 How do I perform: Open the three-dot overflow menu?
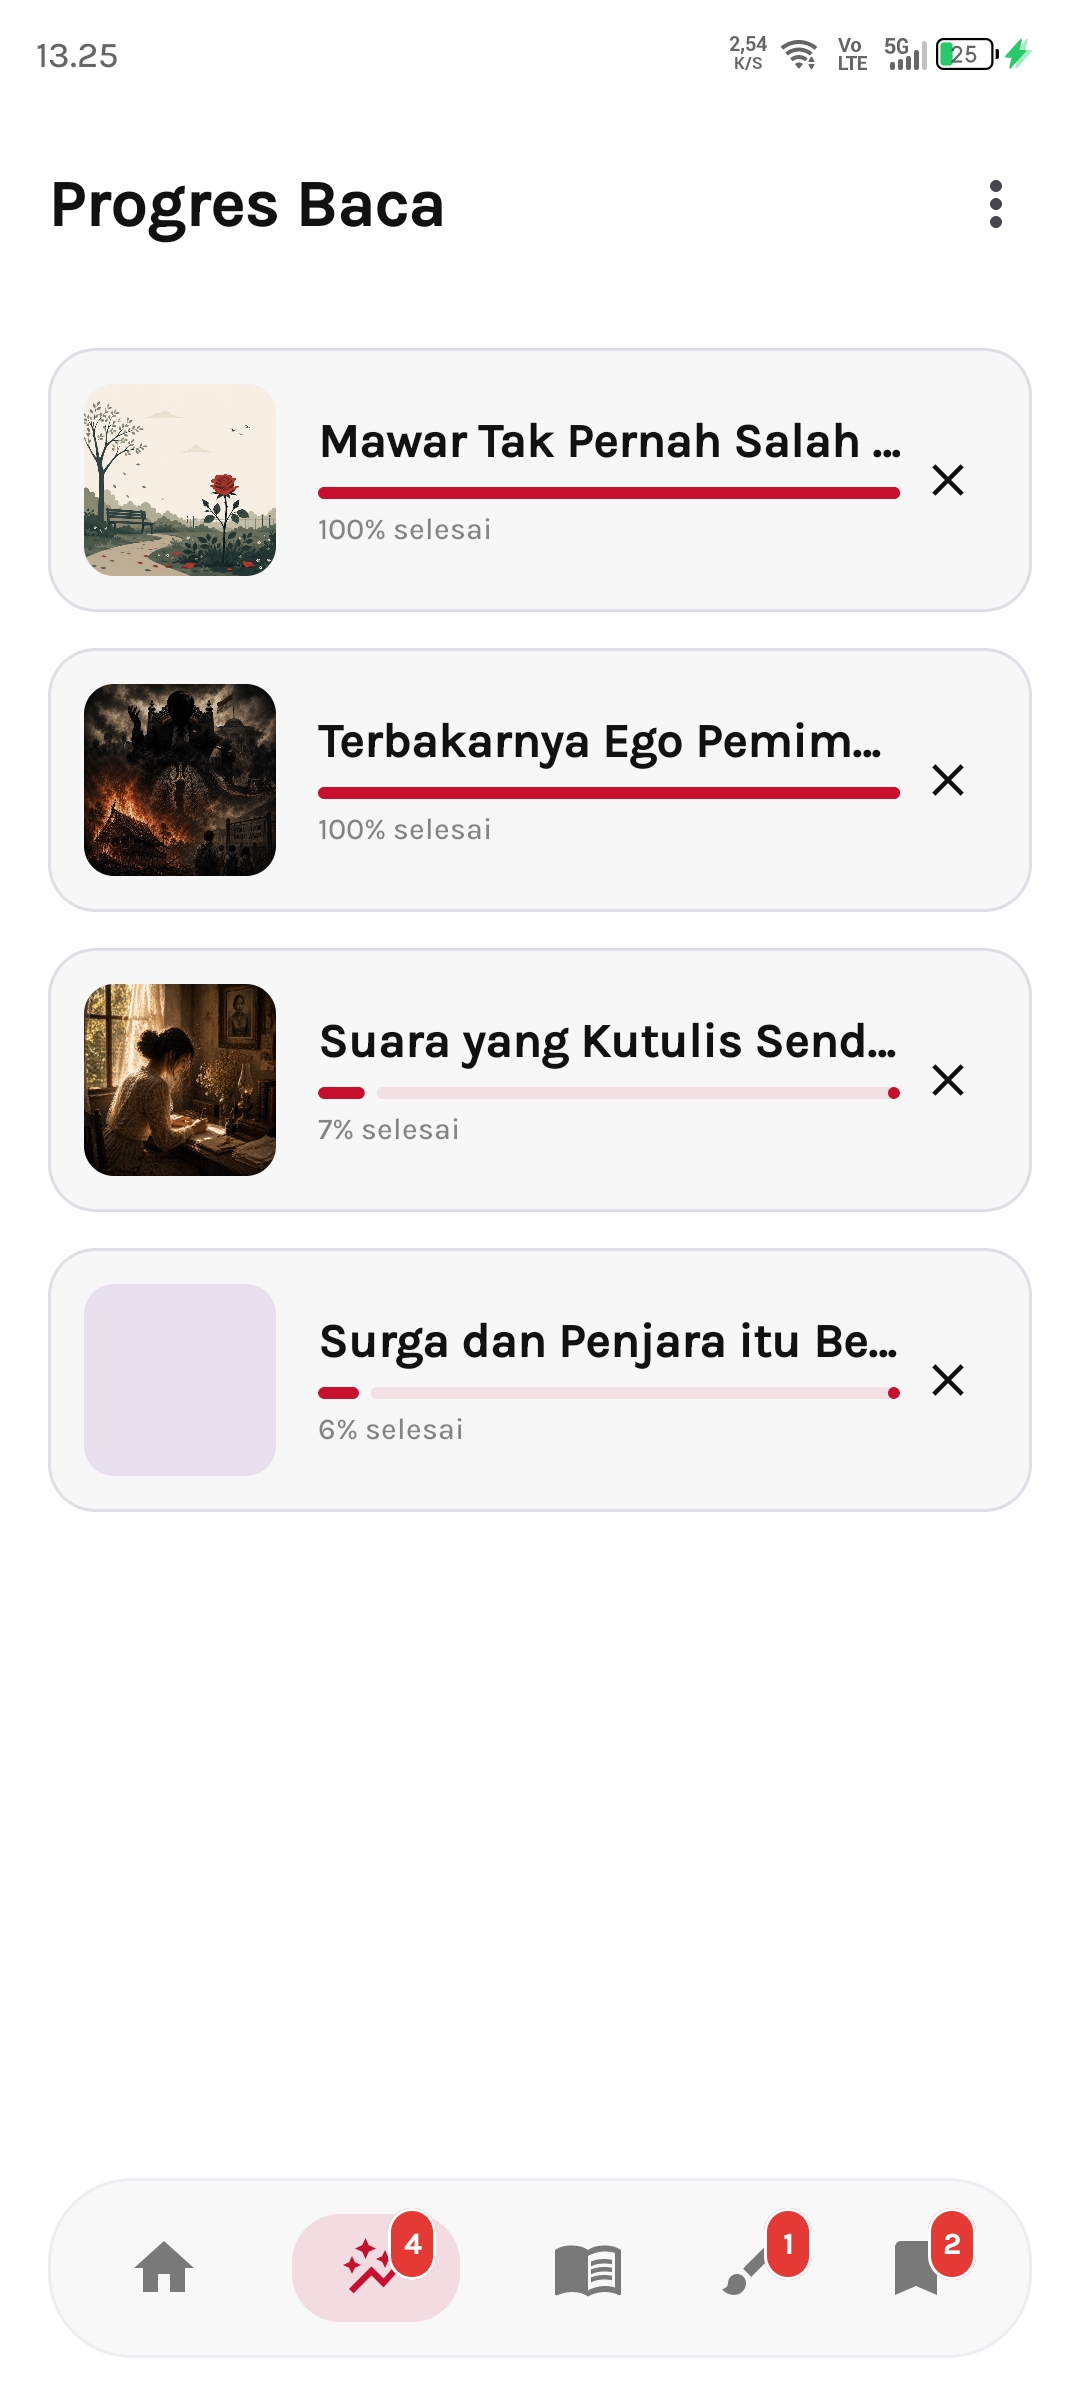[x=995, y=205]
